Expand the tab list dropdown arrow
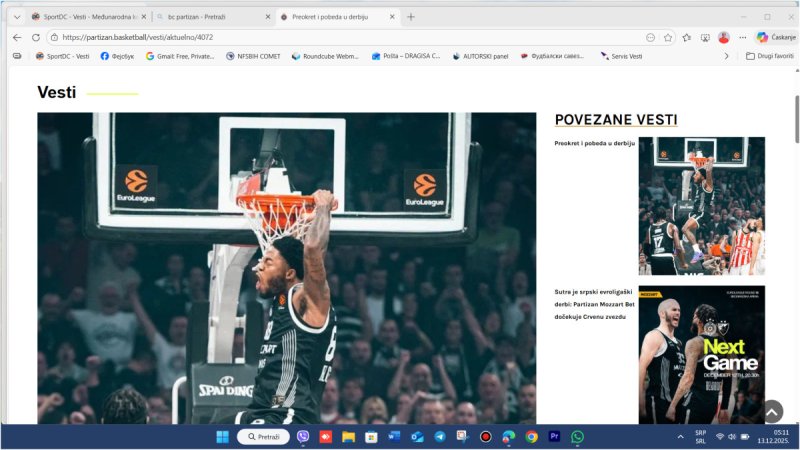This screenshot has width=800, height=450. tap(17, 17)
